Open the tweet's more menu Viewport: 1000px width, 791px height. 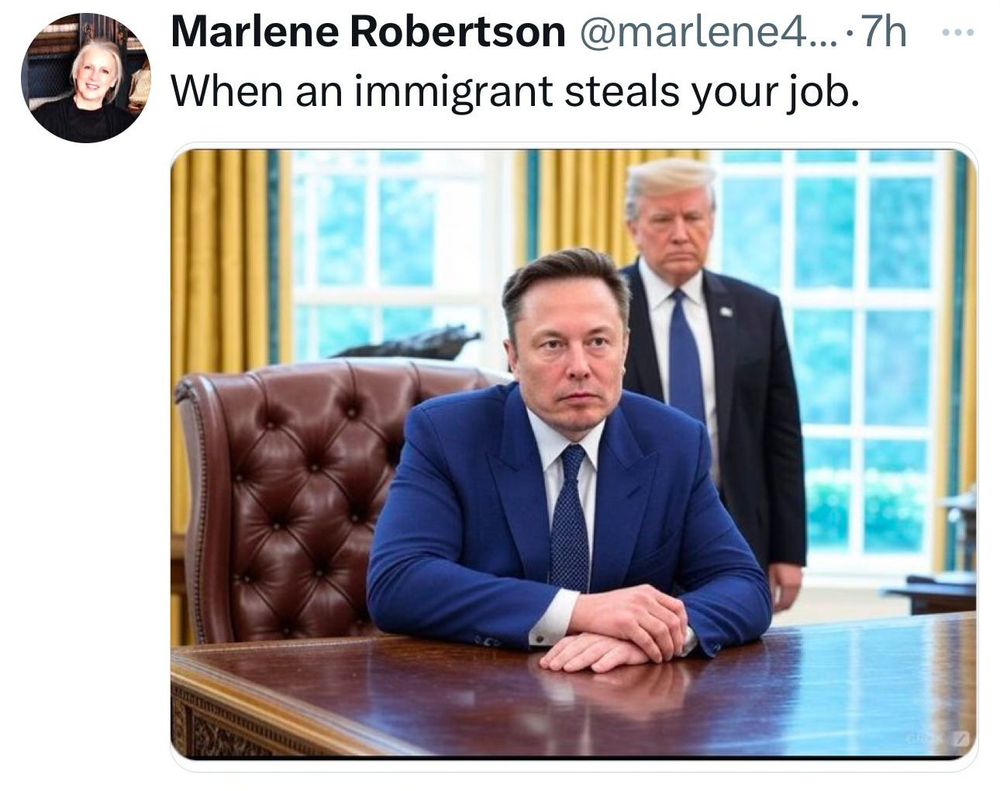tap(958, 31)
